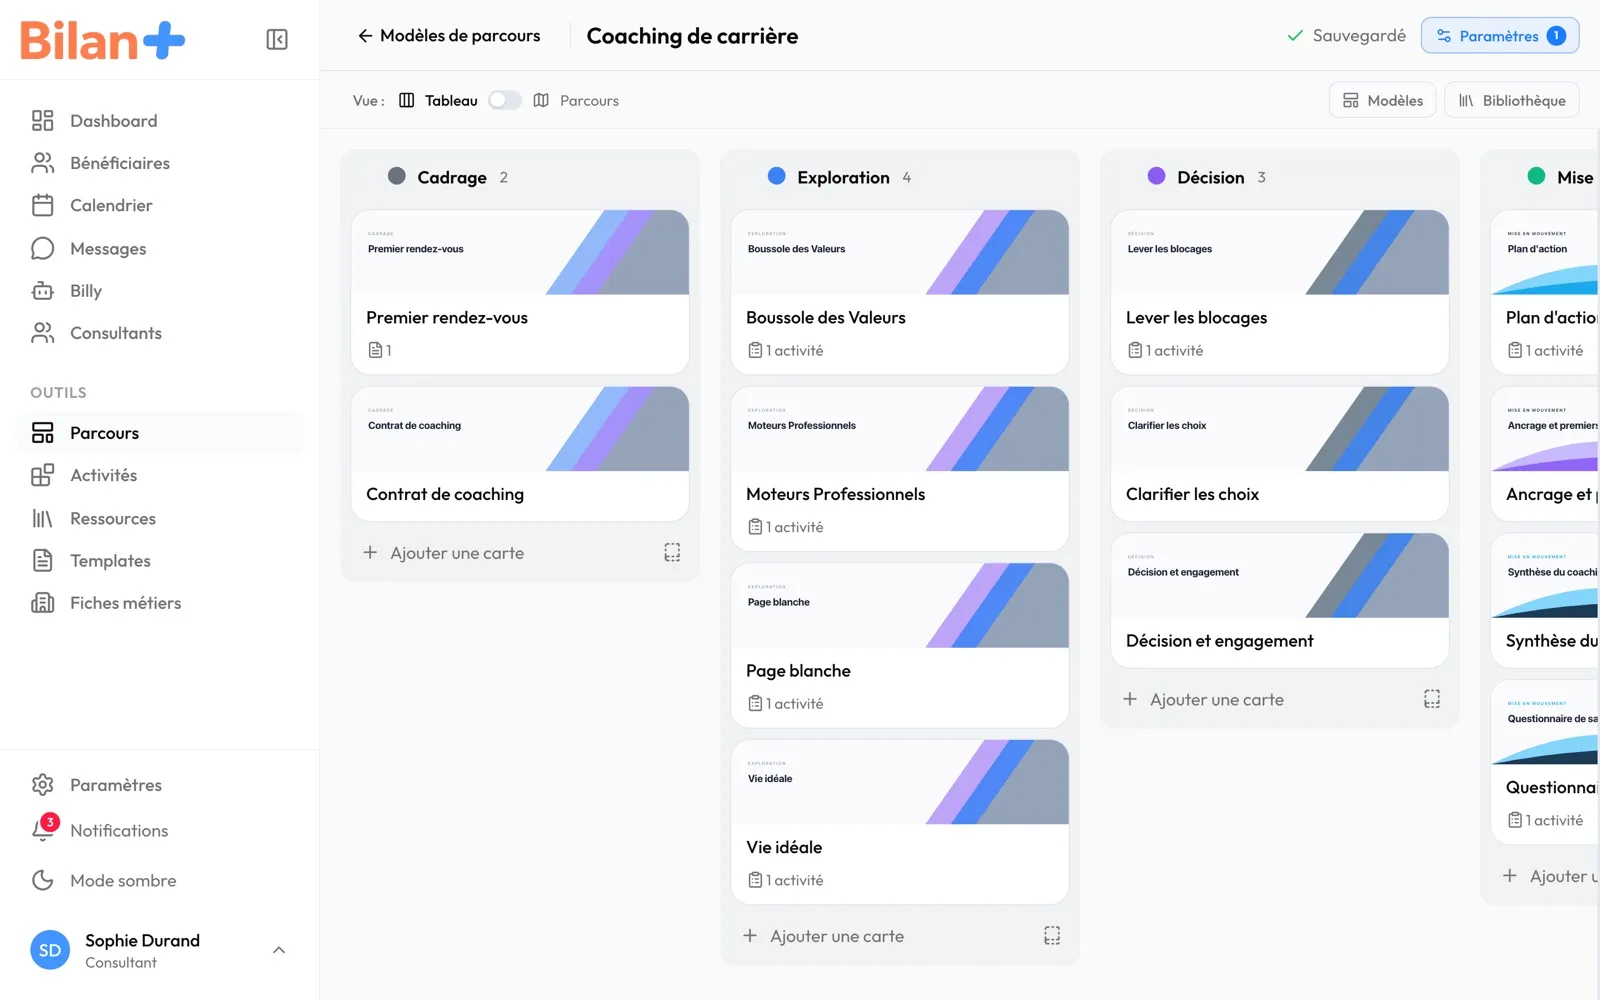Click the dashed template icon in Décision column
The image size is (1600, 1000).
(1432, 699)
